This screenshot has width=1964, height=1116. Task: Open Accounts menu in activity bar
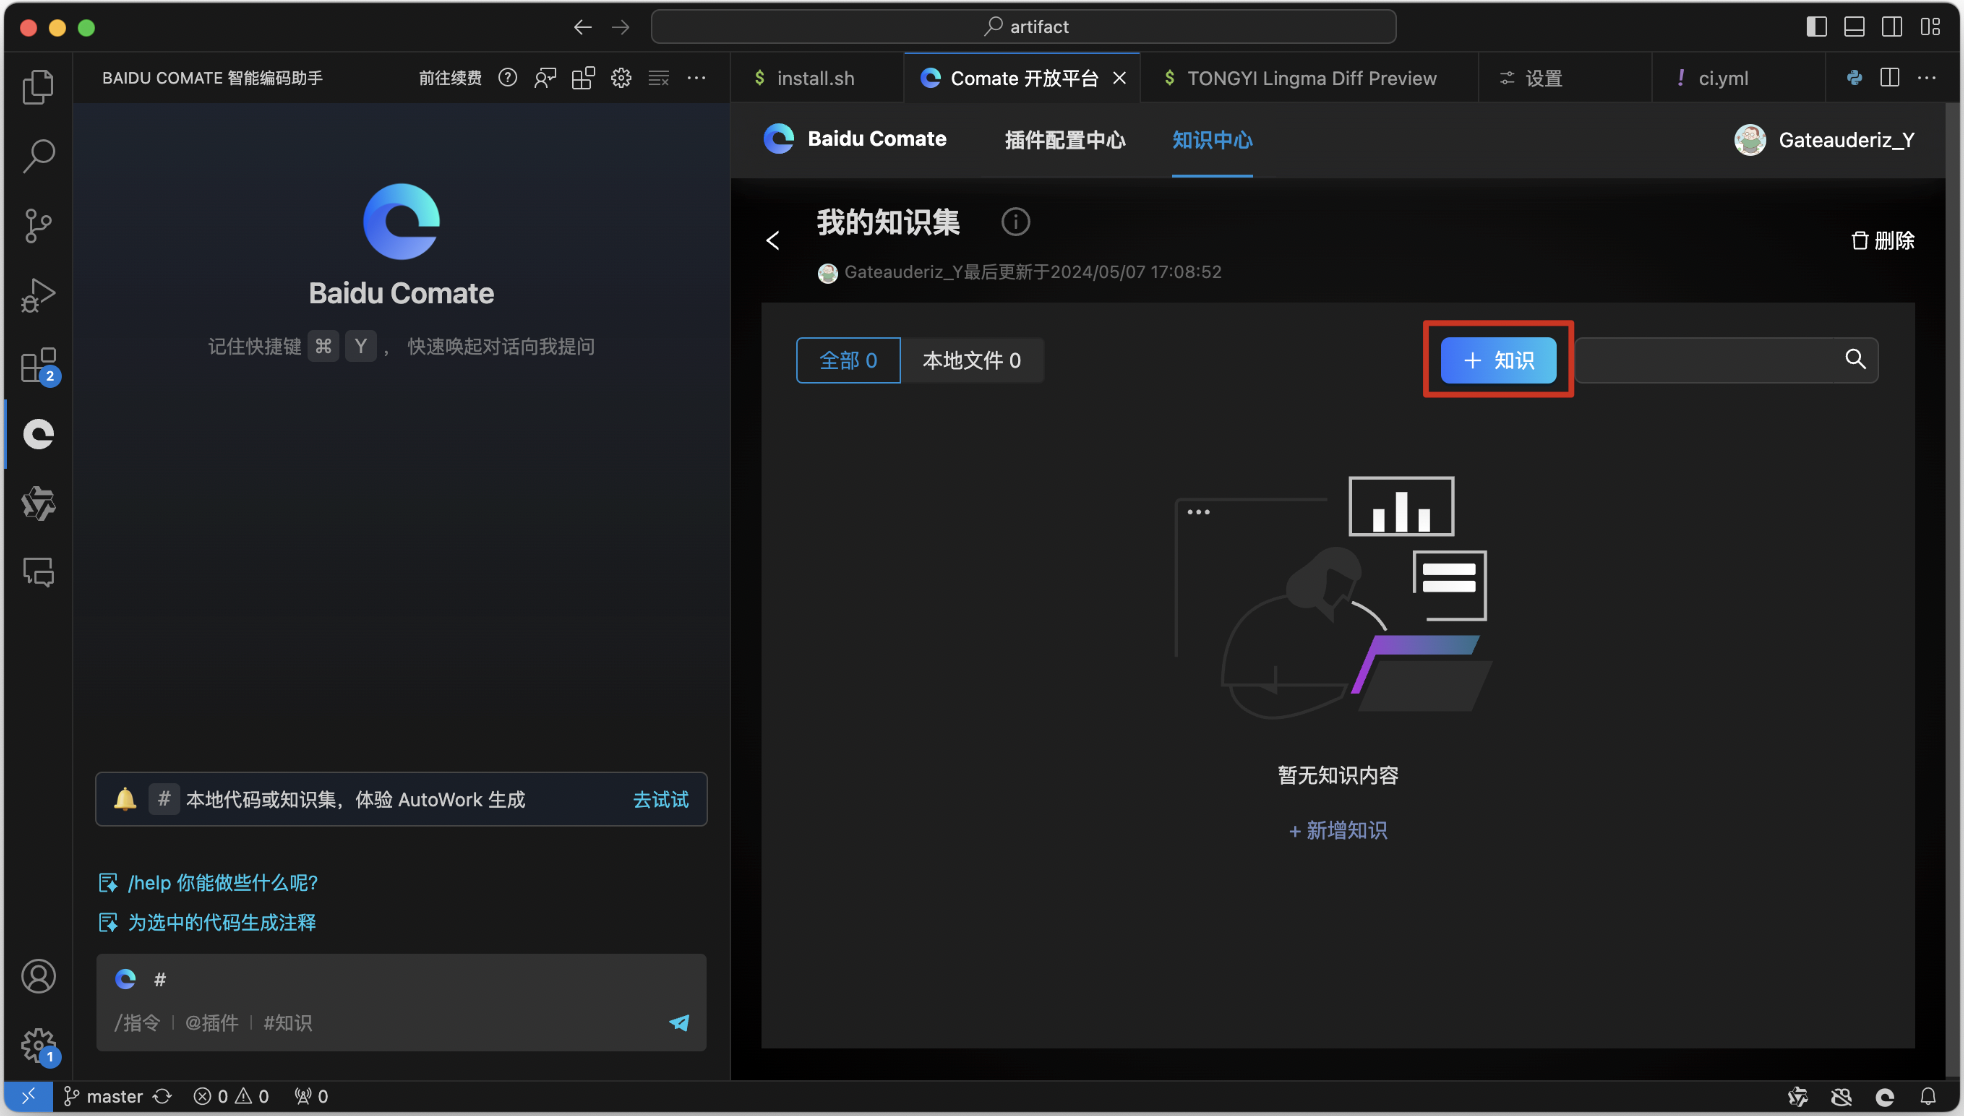38,976
